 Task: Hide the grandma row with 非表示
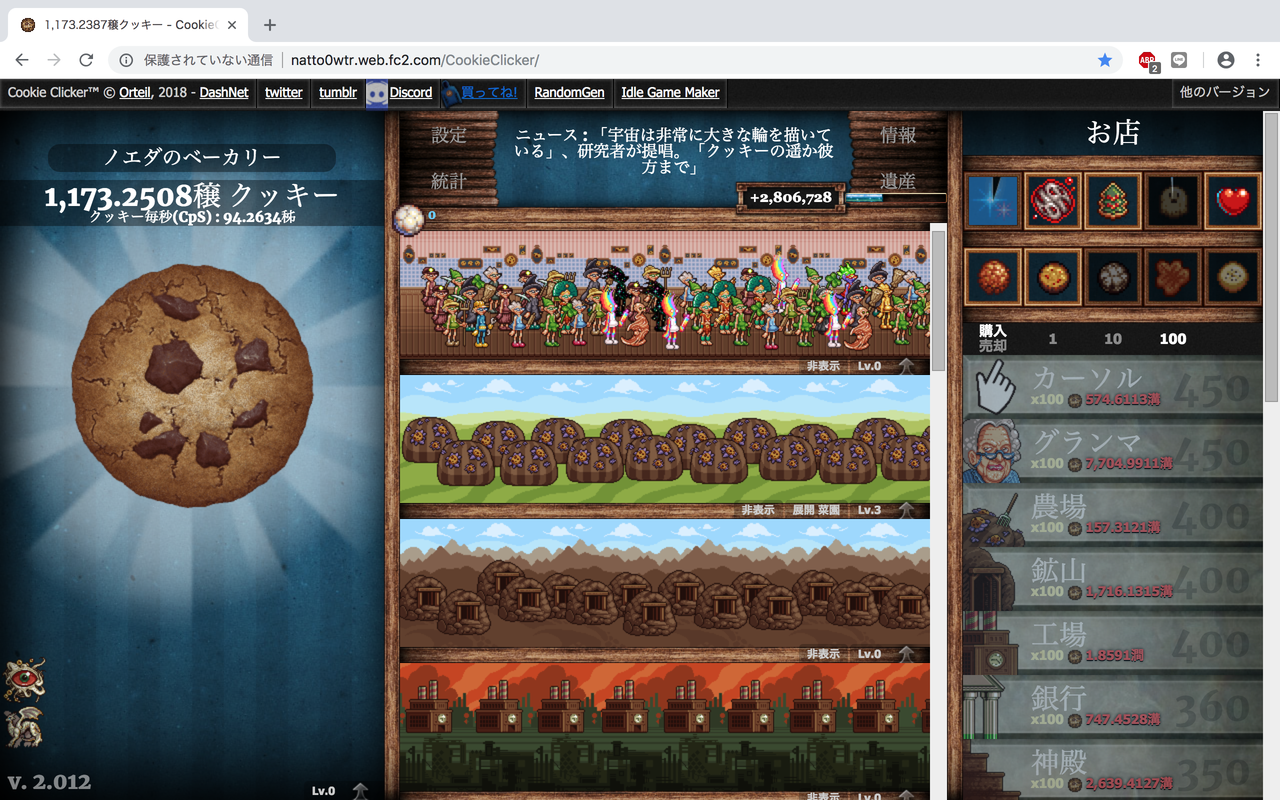824,366
